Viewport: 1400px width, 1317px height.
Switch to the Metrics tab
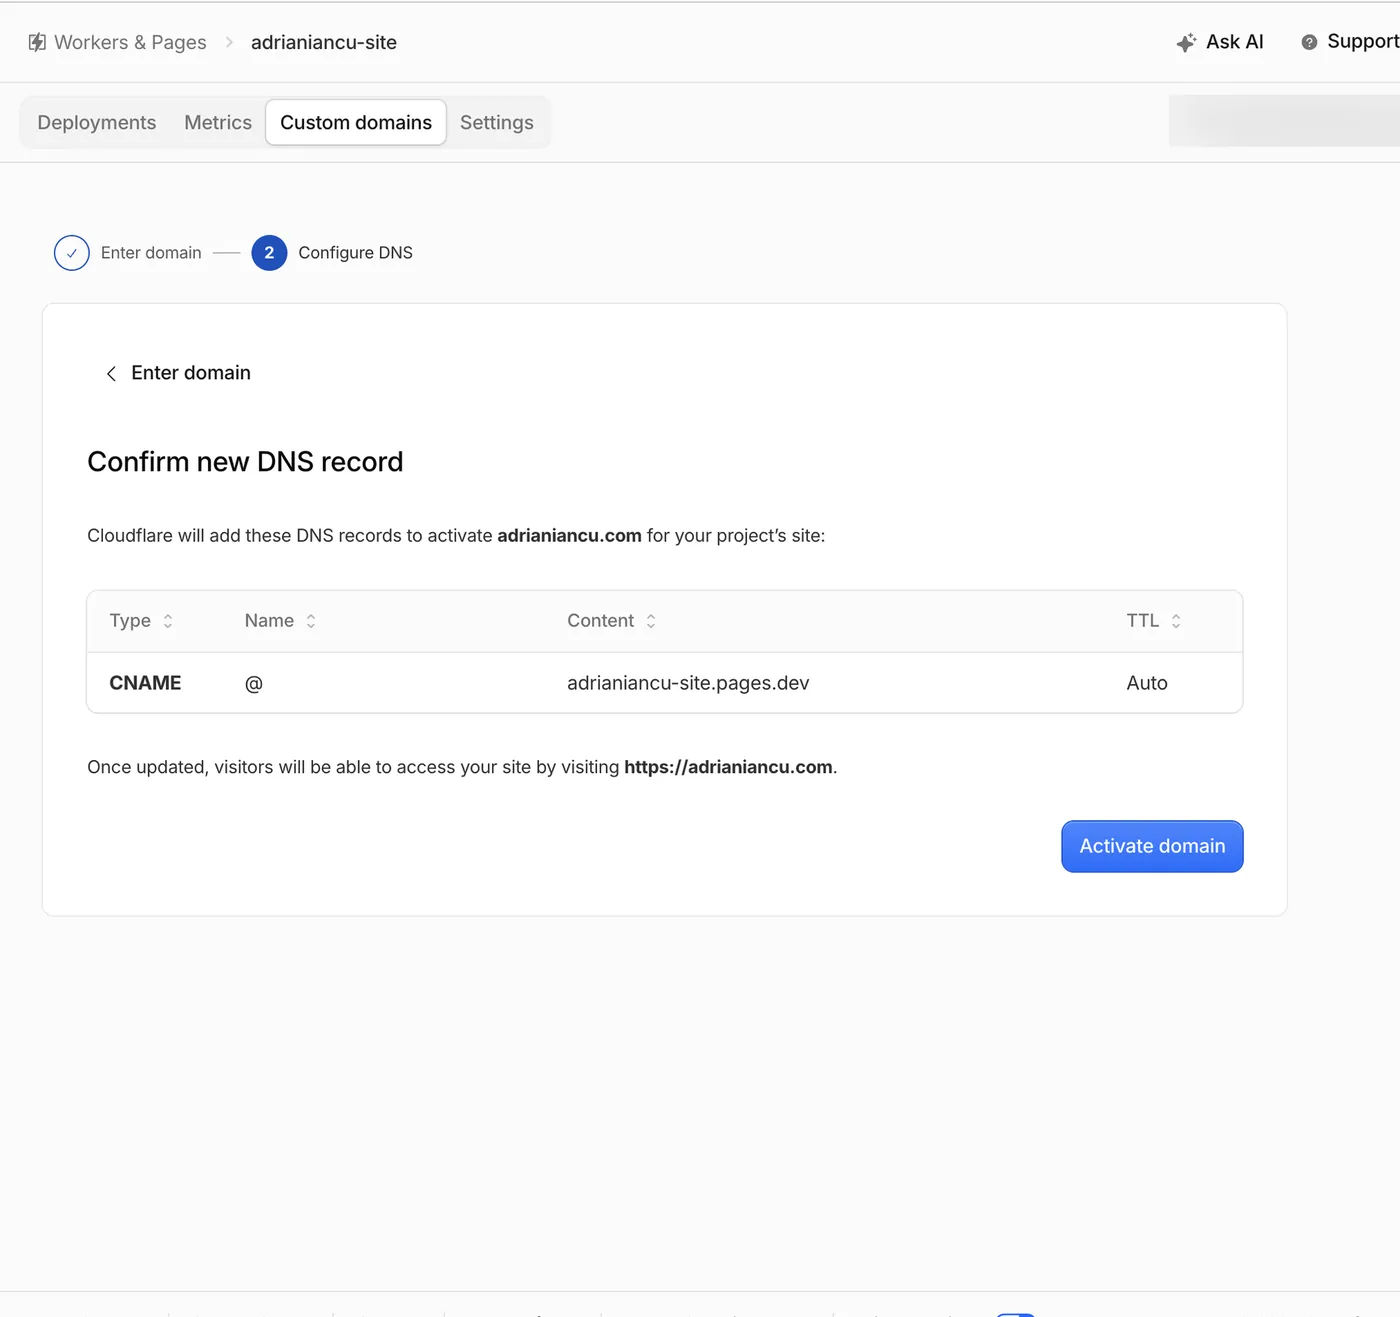218,122
